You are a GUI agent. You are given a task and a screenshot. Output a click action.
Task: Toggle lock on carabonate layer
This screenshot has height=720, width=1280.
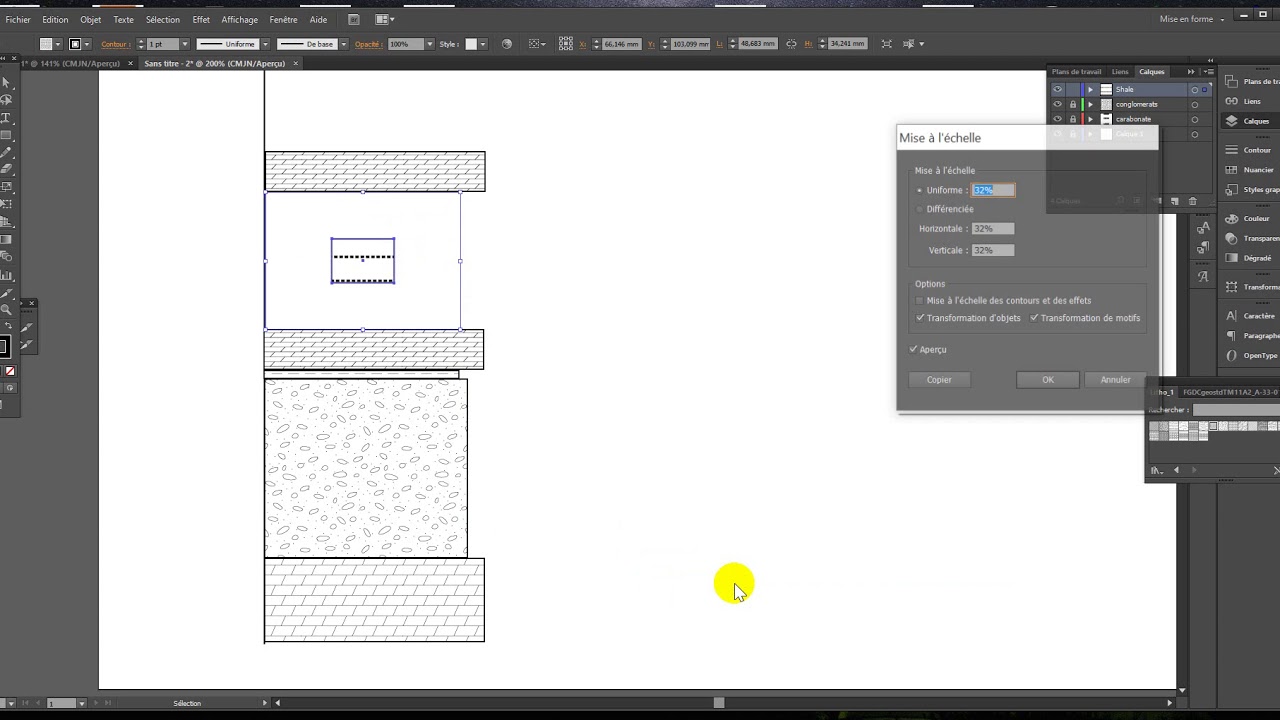click(x=1073, y=119)
